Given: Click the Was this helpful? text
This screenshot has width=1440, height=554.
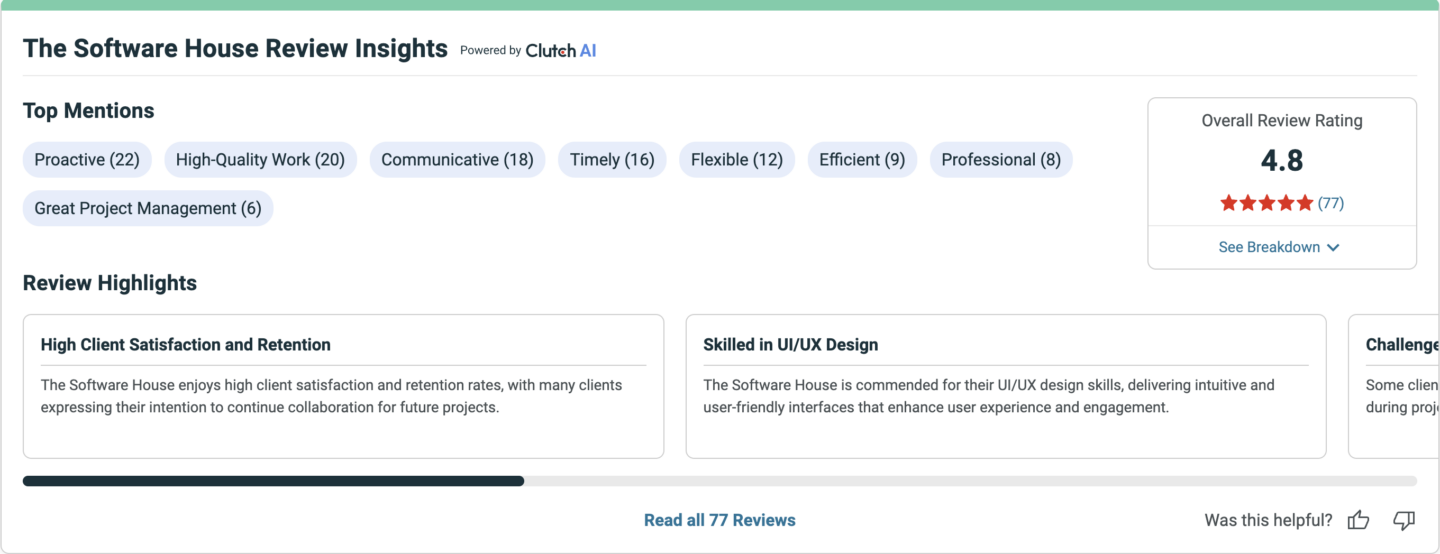Looking at the screenshot, I should click(1268, 520).
